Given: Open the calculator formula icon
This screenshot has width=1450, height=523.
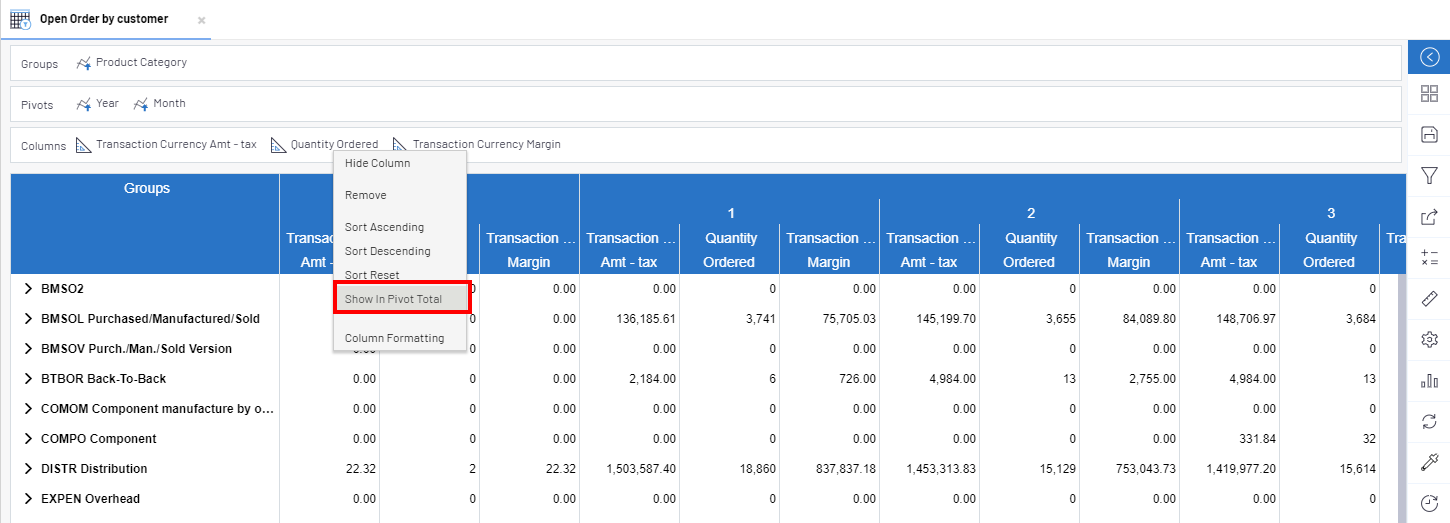Looking at the screenshot, I should [x=1429, y=257].
